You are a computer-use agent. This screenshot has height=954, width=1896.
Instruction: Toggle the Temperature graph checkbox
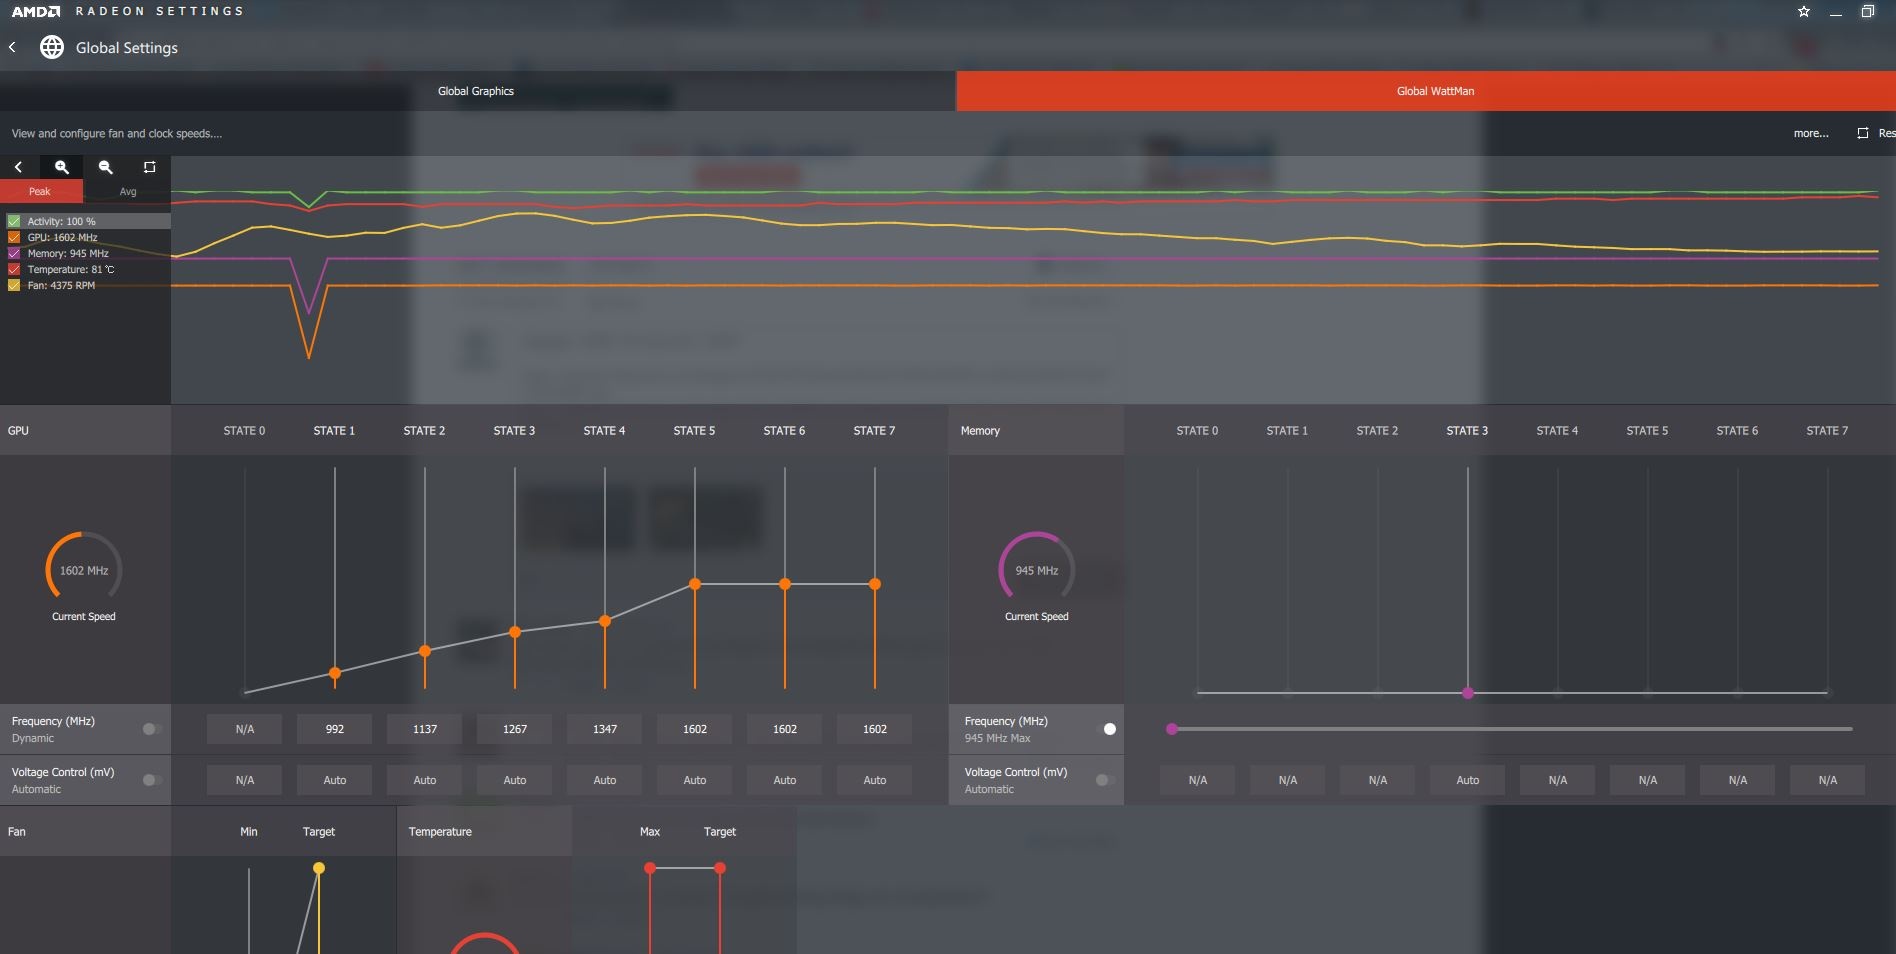(14, 269)
